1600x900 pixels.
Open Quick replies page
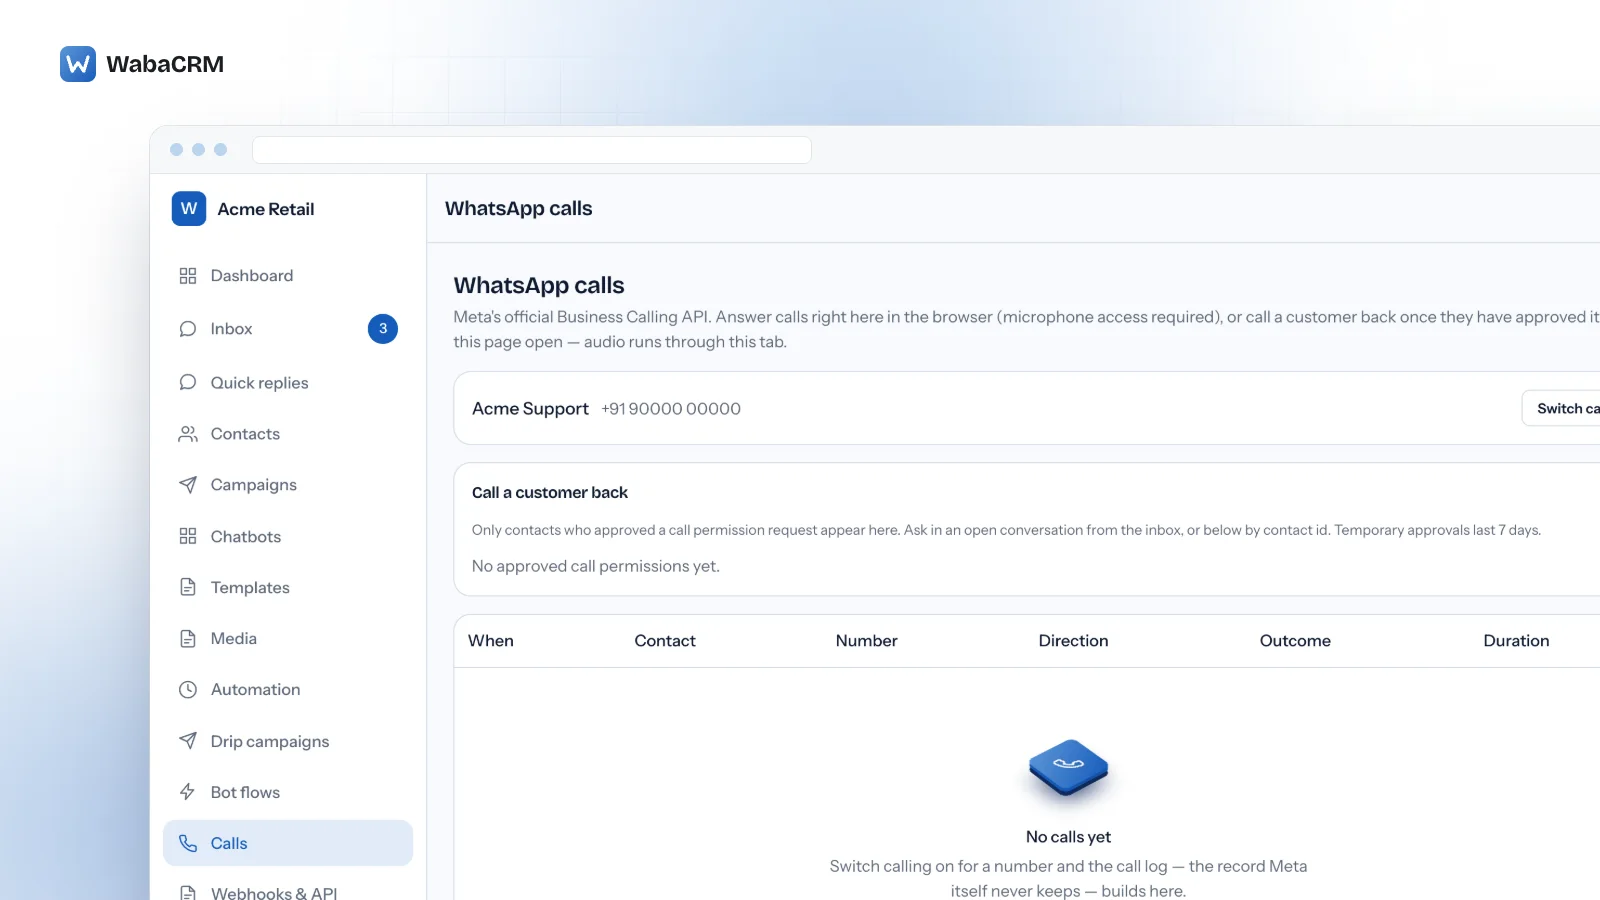(x=288, y=383)
